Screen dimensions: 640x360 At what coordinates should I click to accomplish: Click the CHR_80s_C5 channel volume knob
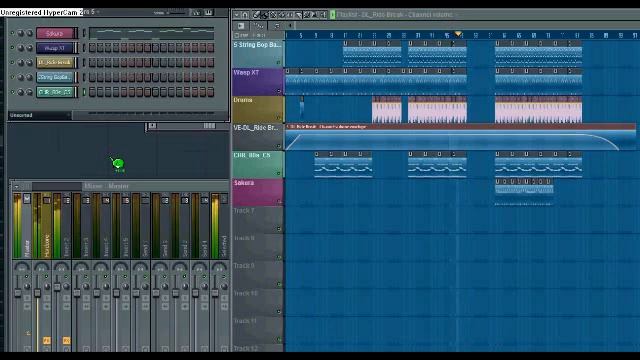point(29,92)
